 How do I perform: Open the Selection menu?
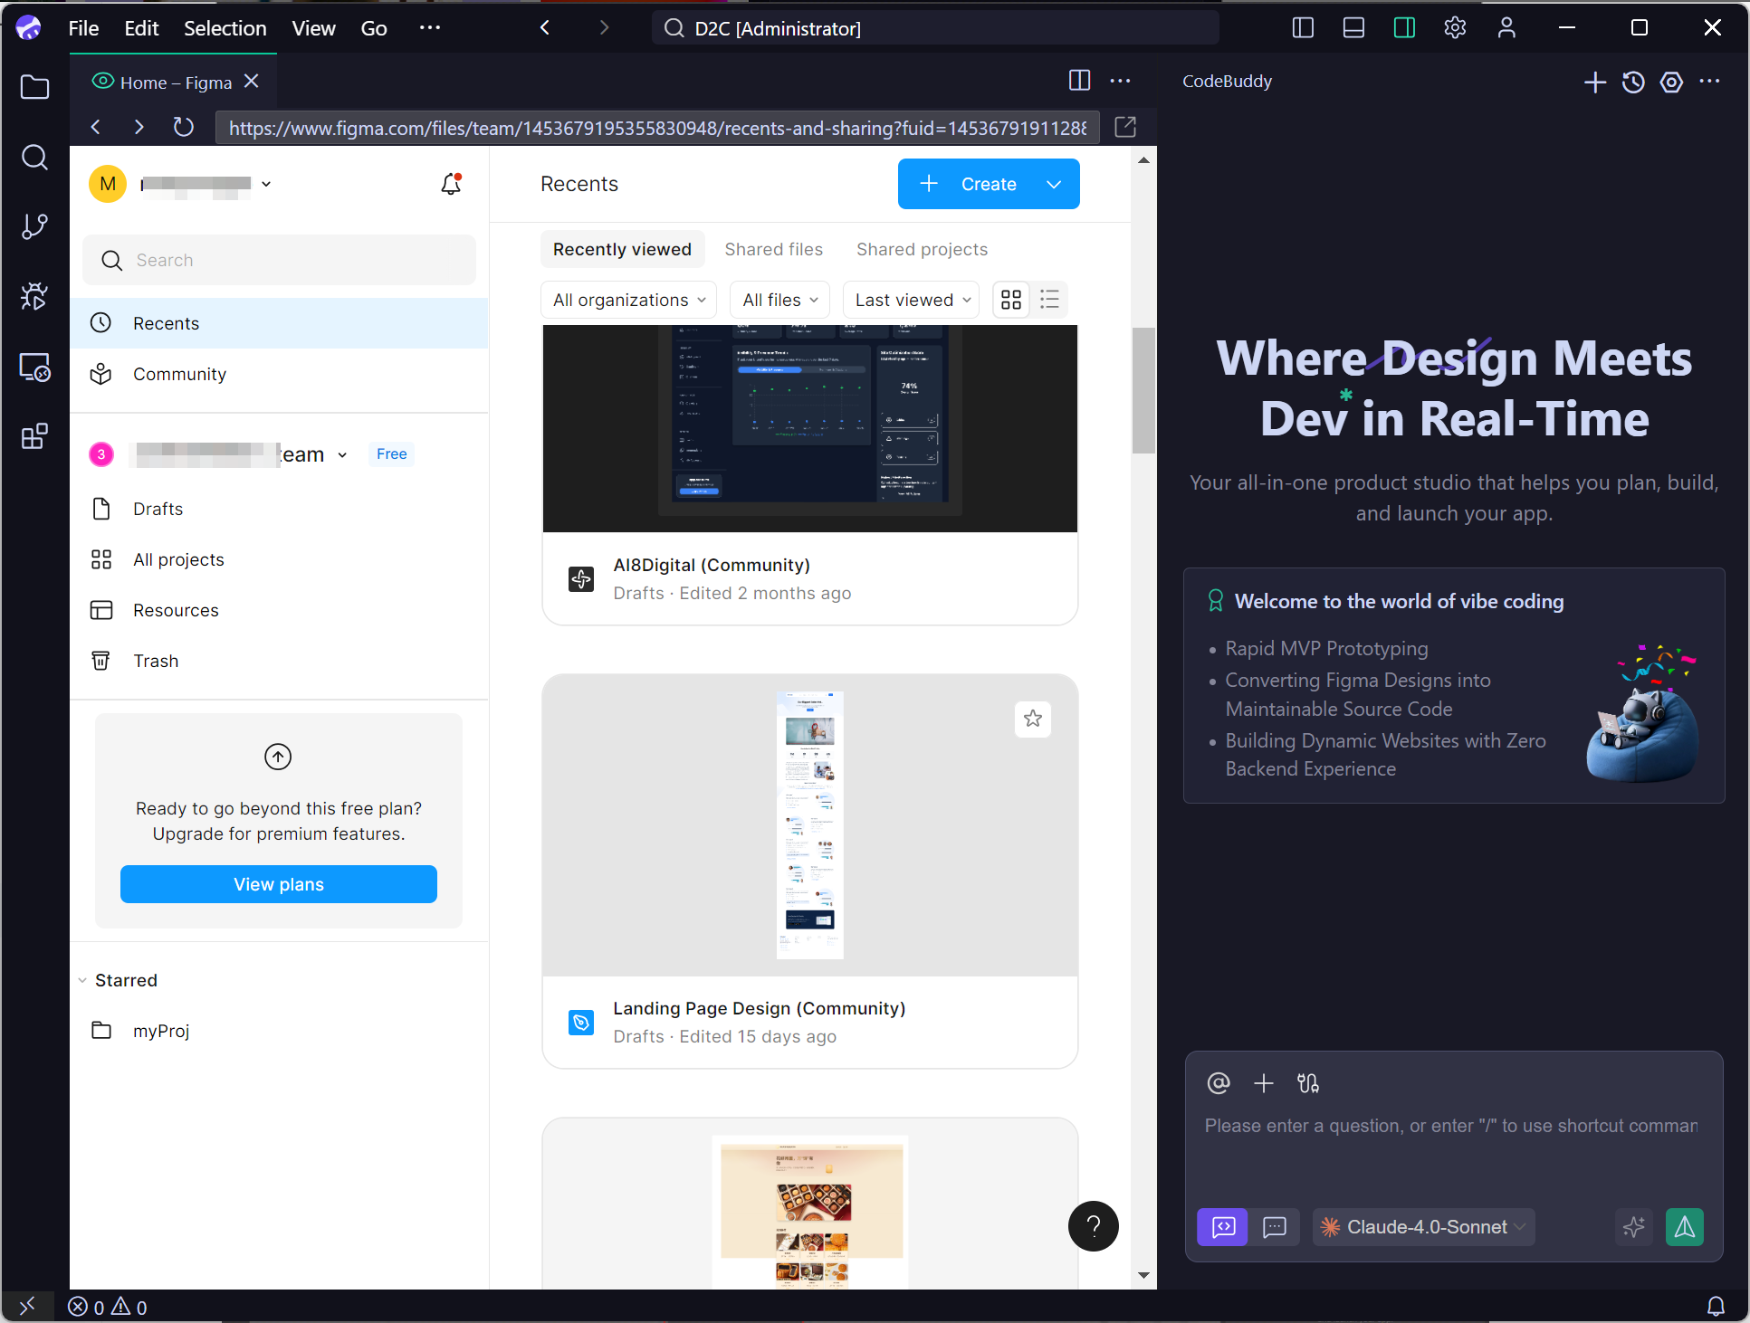point(225,28)
